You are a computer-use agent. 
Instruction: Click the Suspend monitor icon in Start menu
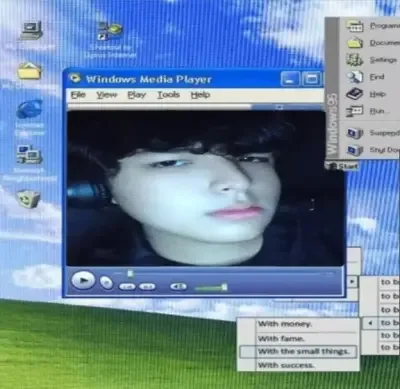(x=355, y=133)
